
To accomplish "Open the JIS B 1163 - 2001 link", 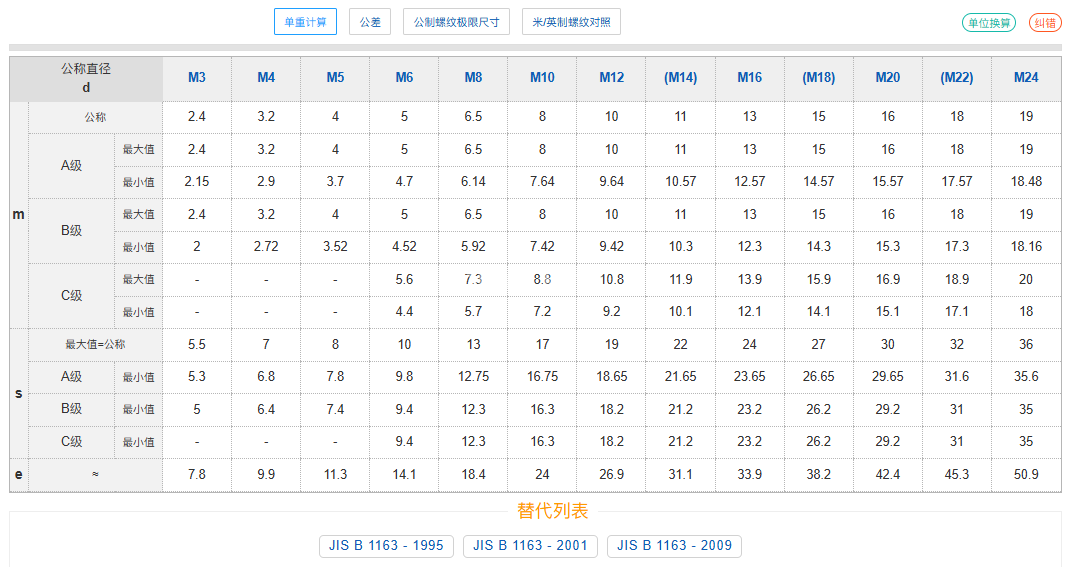I will click(530, 546).
